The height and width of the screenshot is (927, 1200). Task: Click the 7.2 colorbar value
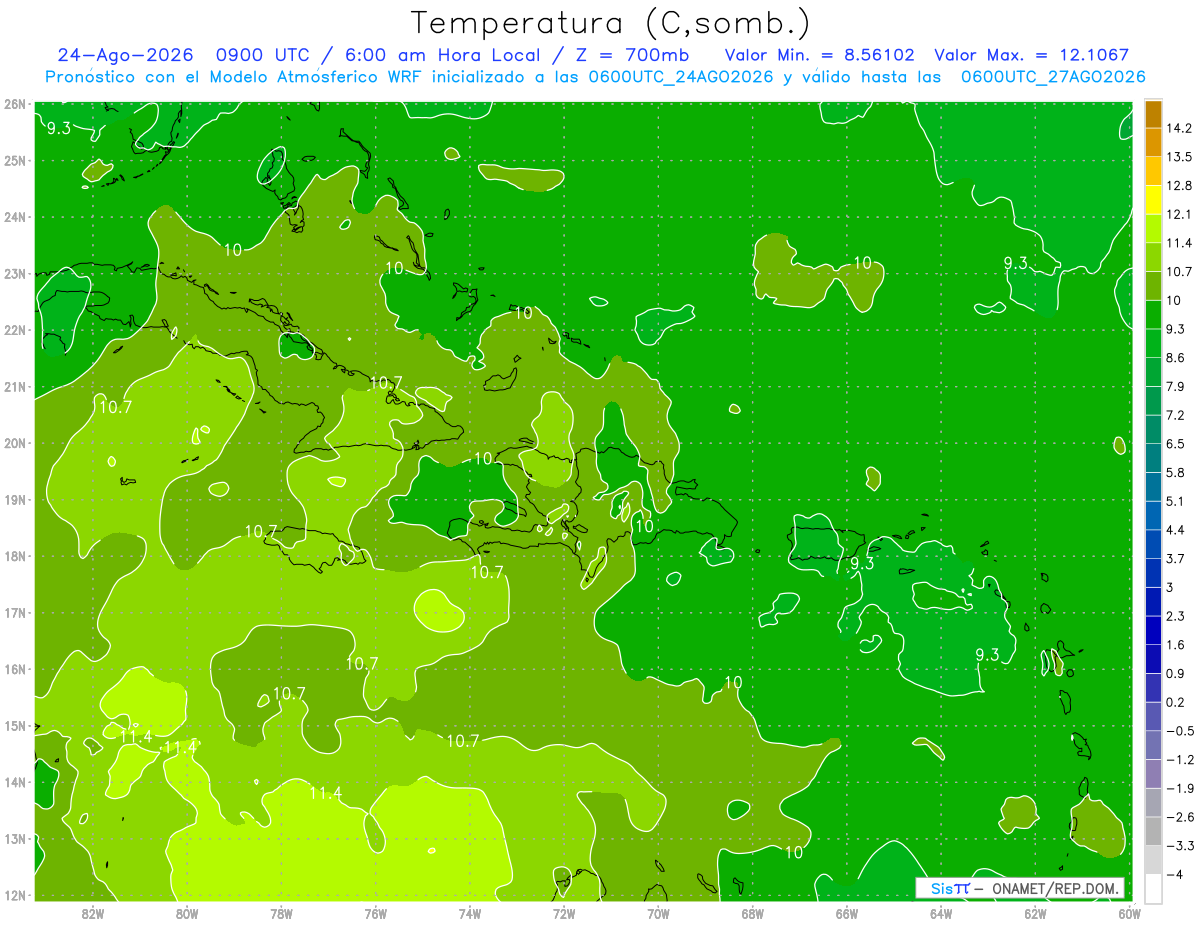tap(1176, 415)
